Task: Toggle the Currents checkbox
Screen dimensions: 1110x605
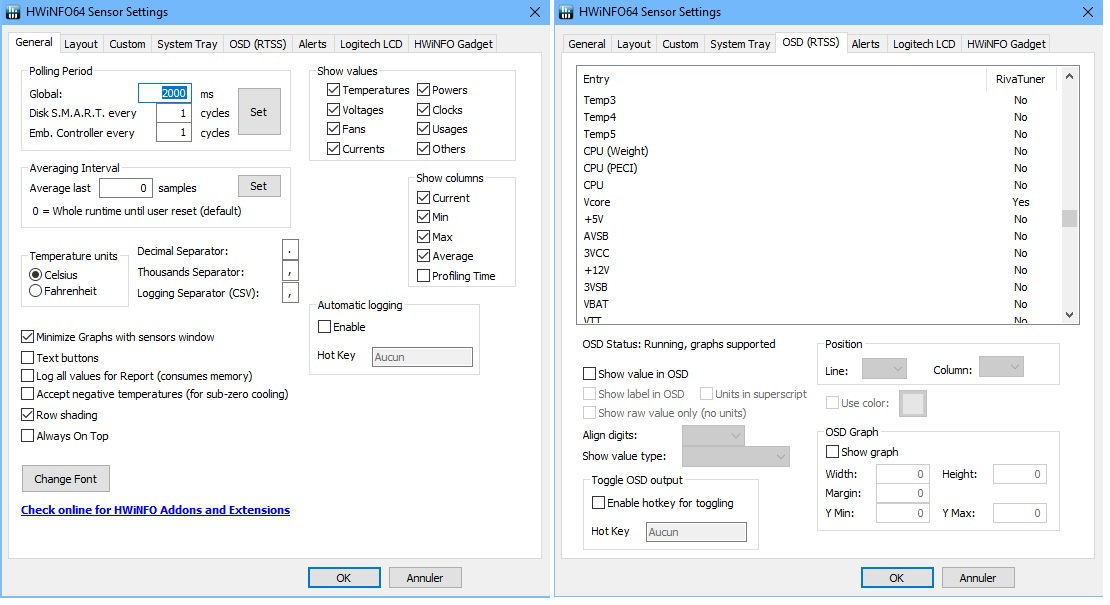Action: click(x=333, y=149)
